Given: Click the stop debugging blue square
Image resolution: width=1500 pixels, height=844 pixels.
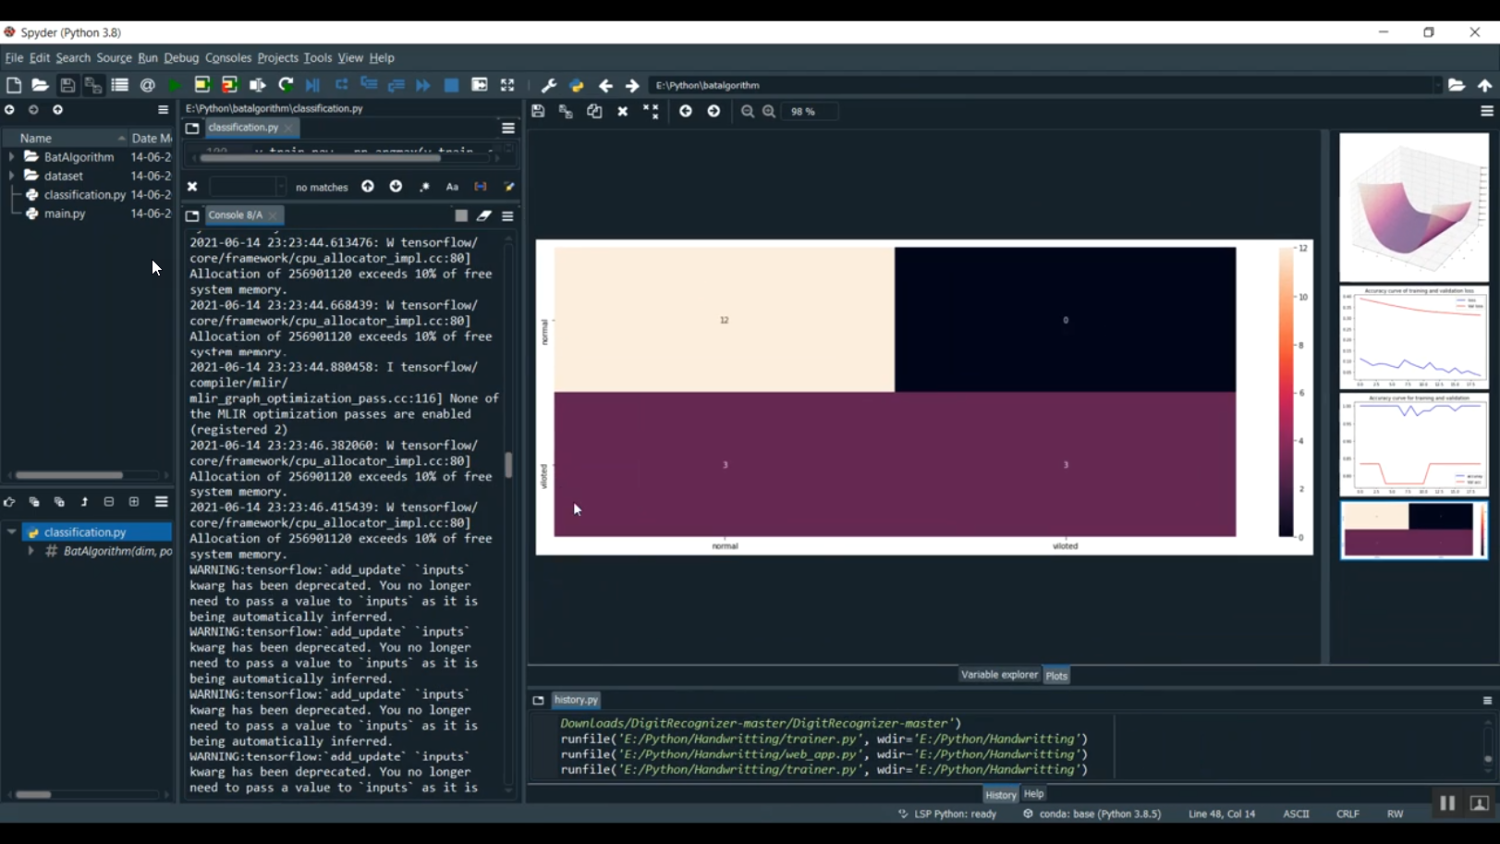Looking at the screenshot, I should click(451, 86).
